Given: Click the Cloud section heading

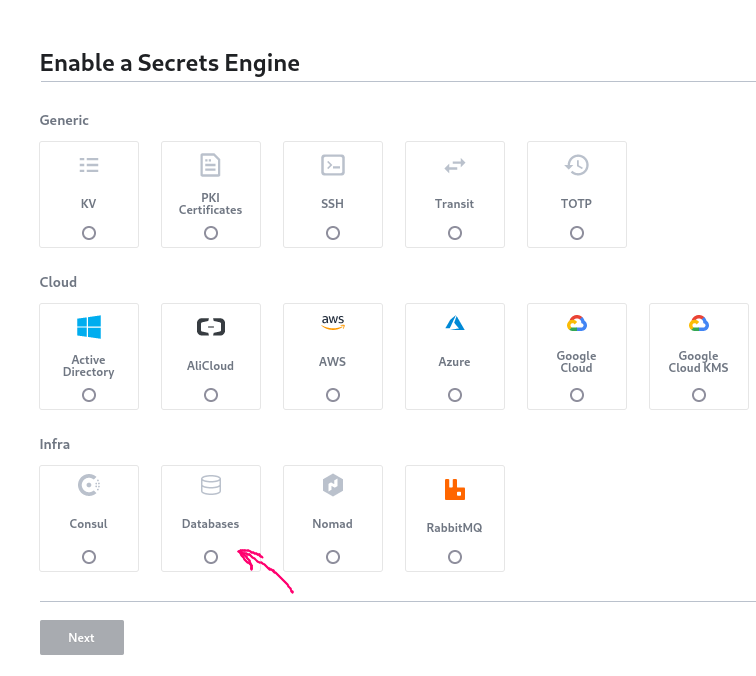Looking at the screenshot, I should click(58, 282).
